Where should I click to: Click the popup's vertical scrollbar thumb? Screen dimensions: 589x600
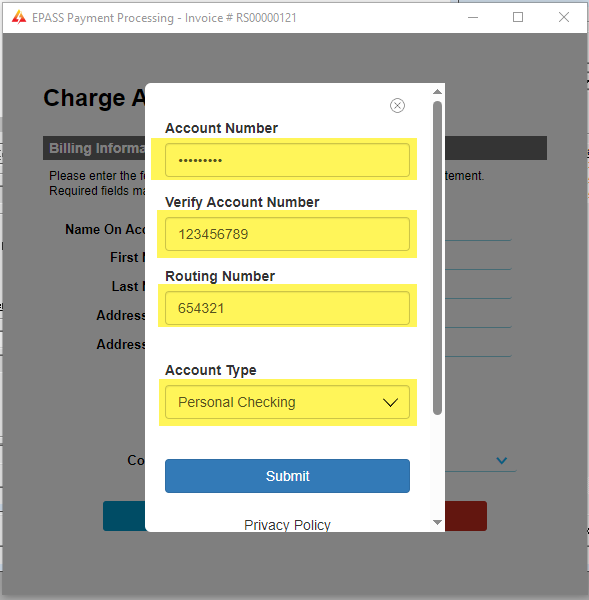coord(437,258)
